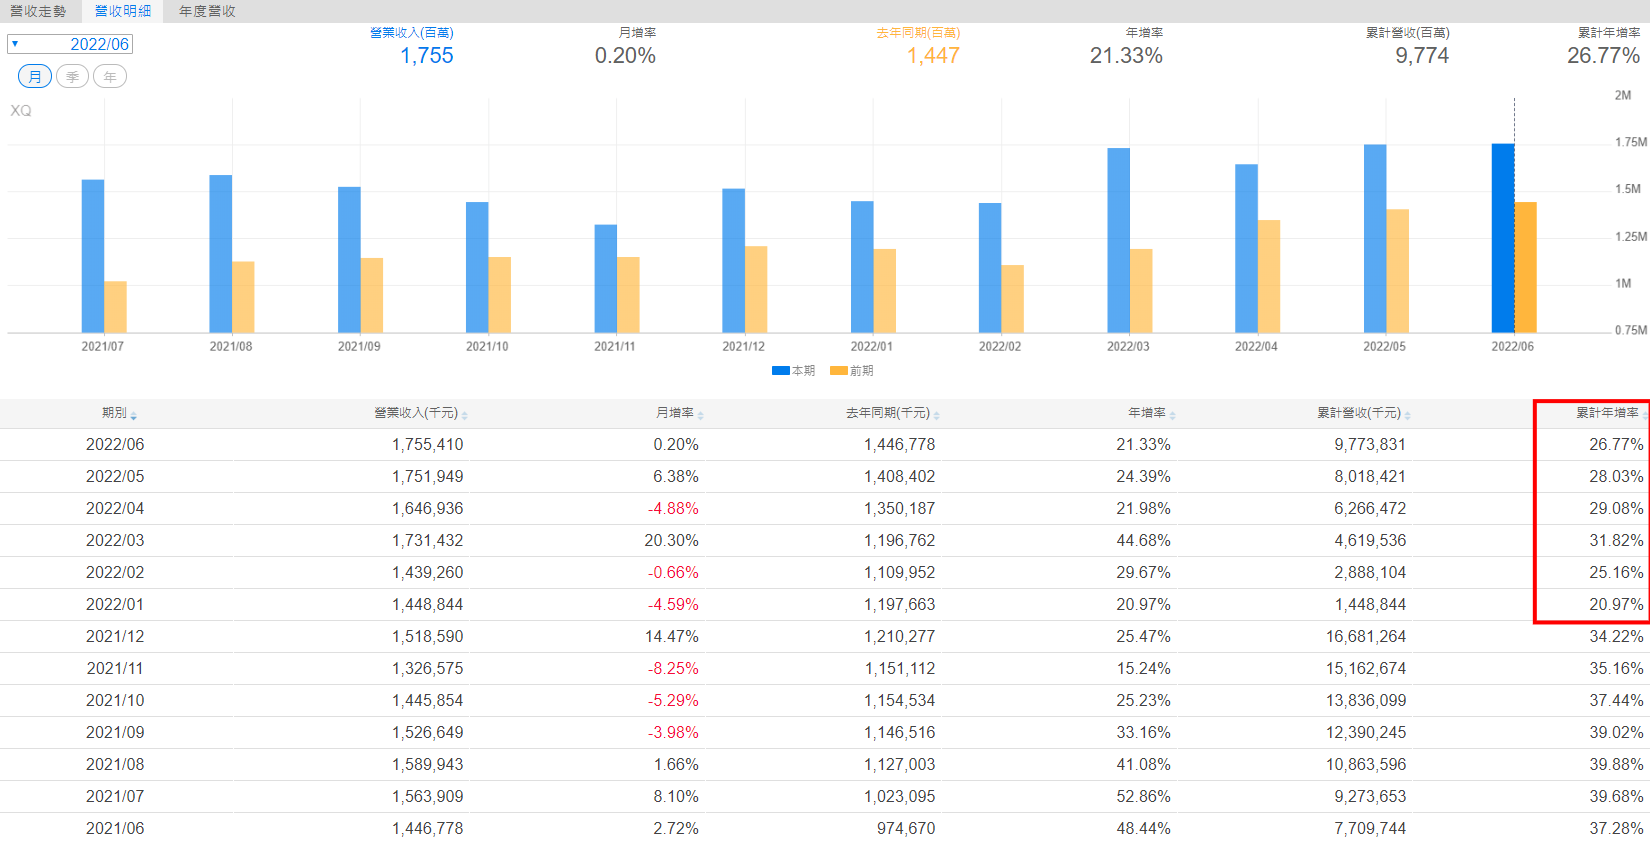The image size is (1650, 843).
Task: Click the 營業收入(百萬) summary value 1,755
Action: point(427,56)
